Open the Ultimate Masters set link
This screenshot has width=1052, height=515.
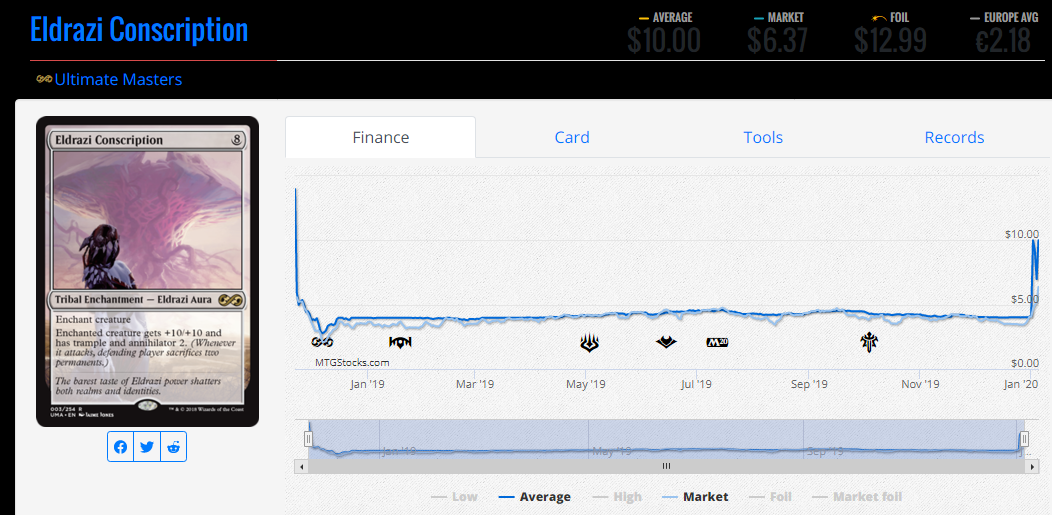pos(118,80)
